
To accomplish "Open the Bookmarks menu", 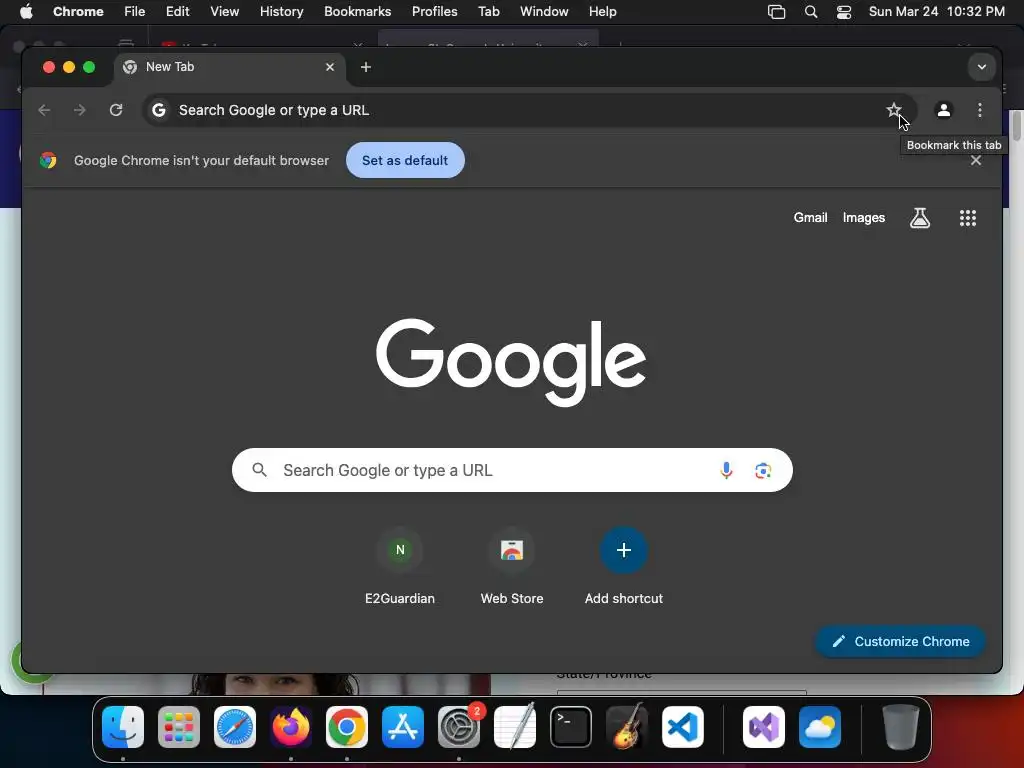I will pos(357,11).
